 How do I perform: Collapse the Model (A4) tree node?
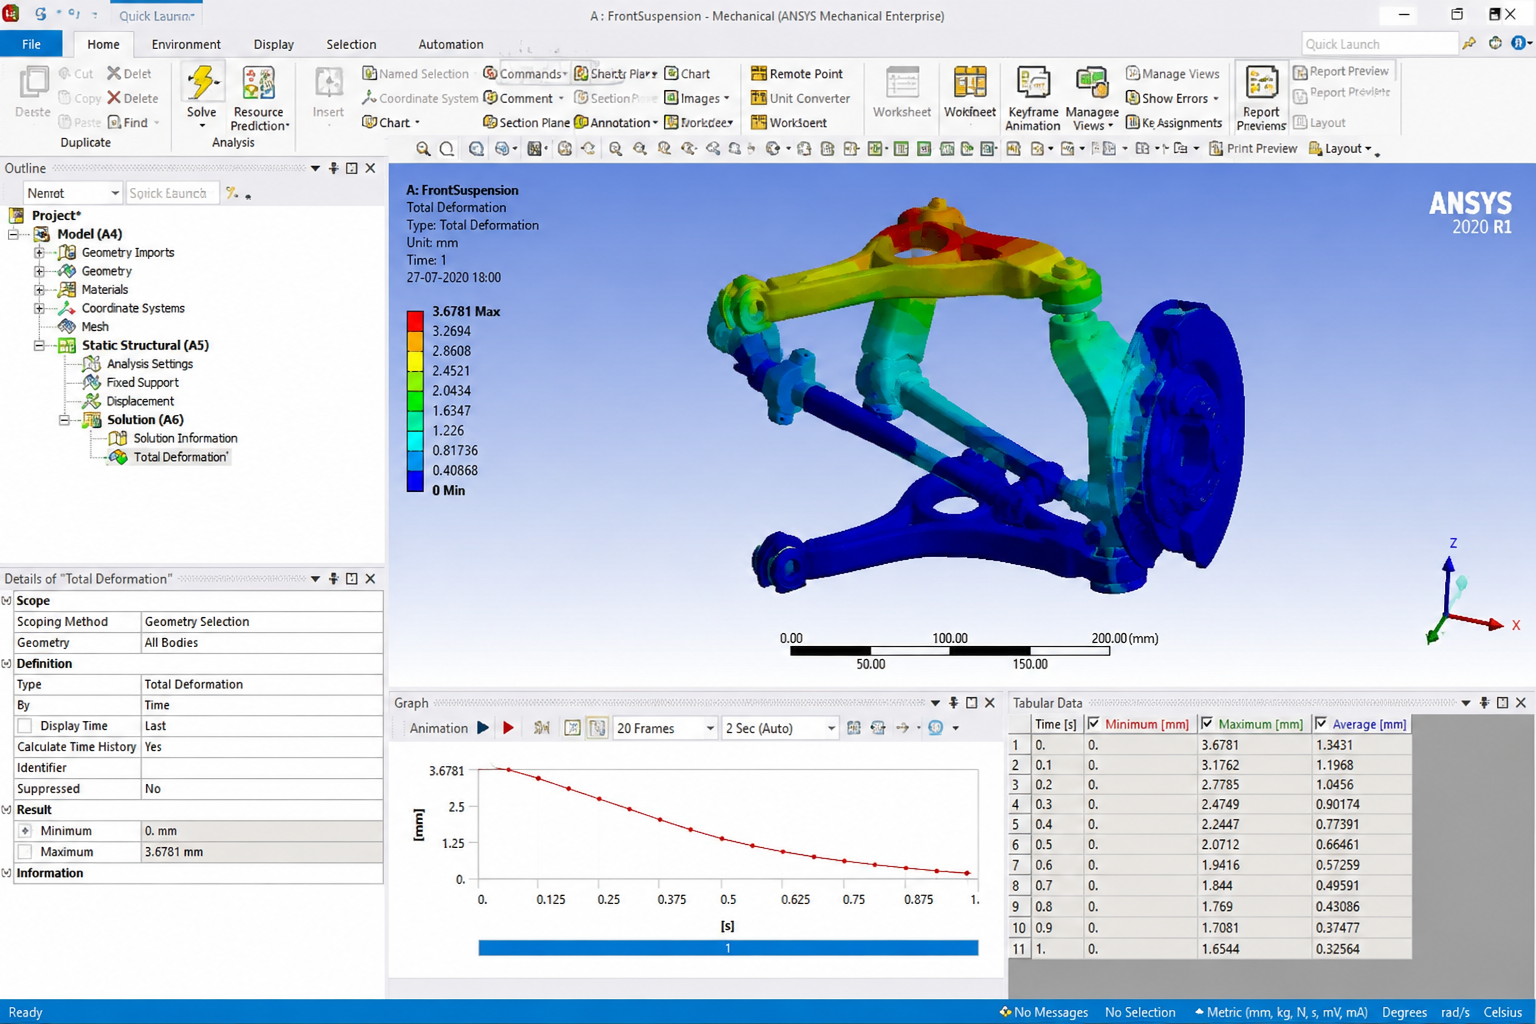point(14,234)
